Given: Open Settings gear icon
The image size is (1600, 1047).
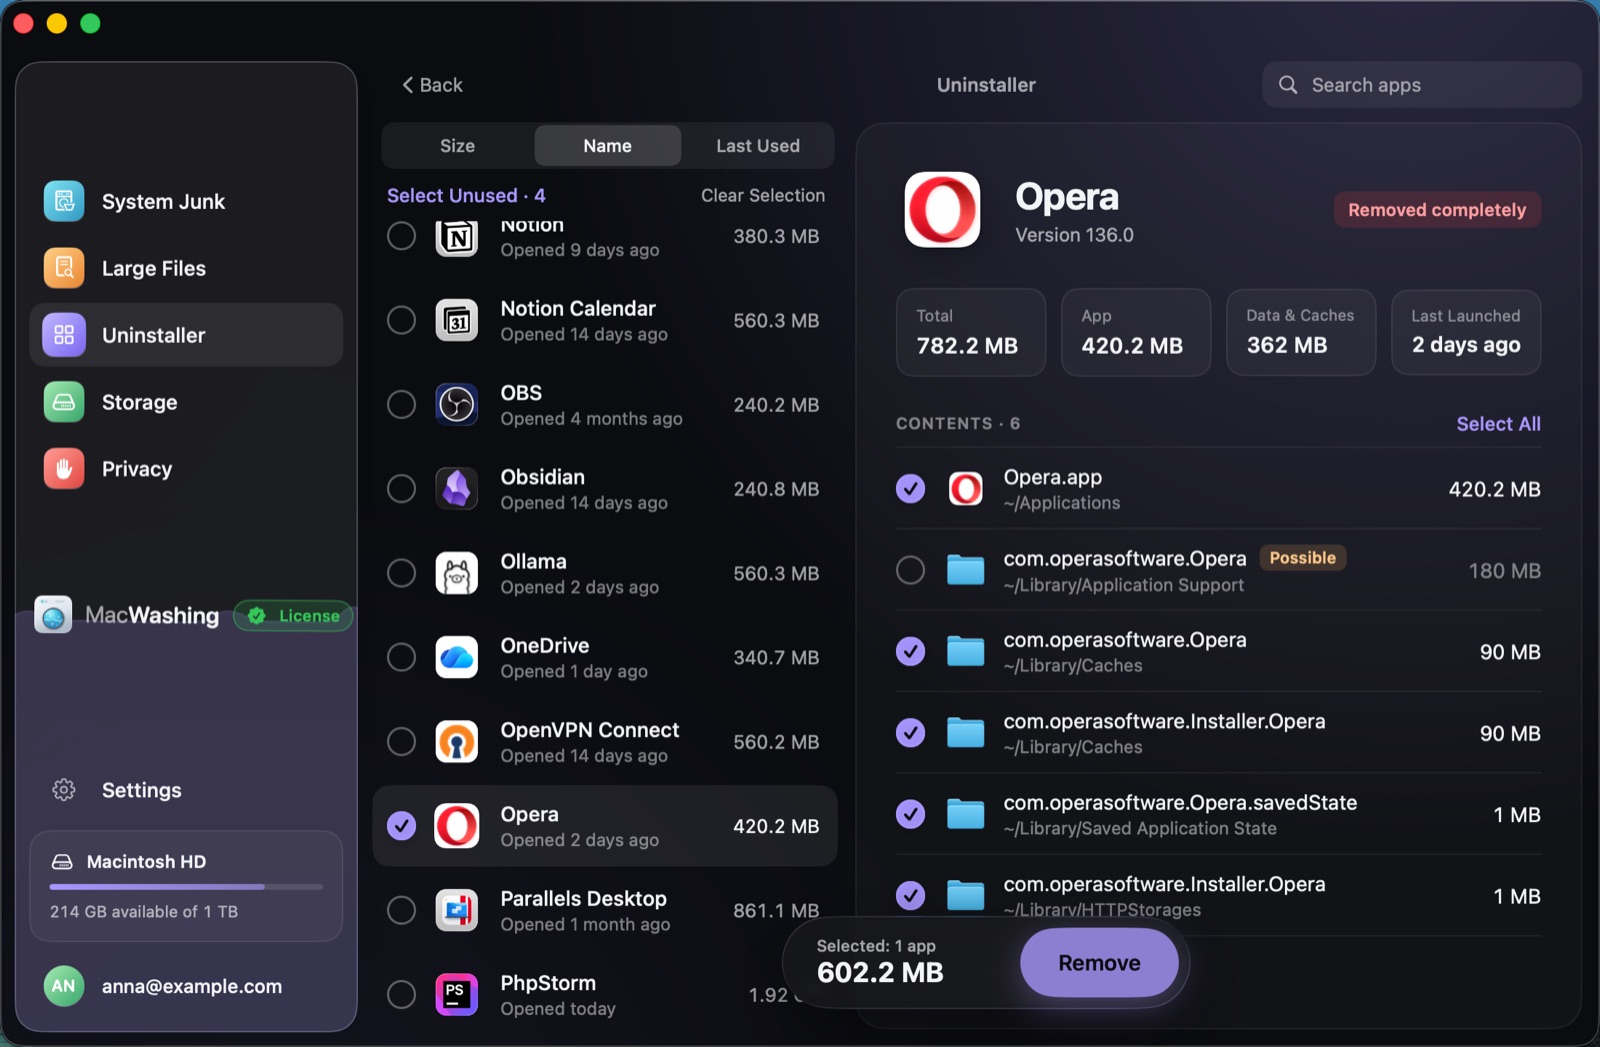Looking at the screenshot, I should [x=64, y=790].
